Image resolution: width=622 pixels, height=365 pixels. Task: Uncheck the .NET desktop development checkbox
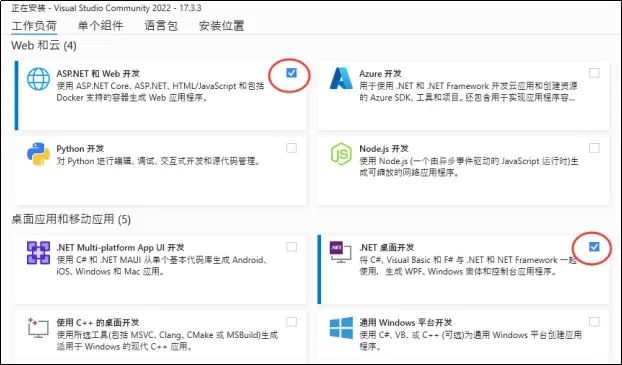(594, 247)
